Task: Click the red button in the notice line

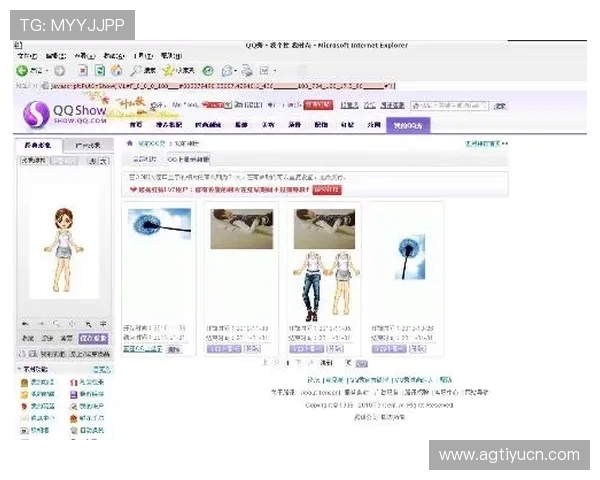Action: (x=327, y=189)
